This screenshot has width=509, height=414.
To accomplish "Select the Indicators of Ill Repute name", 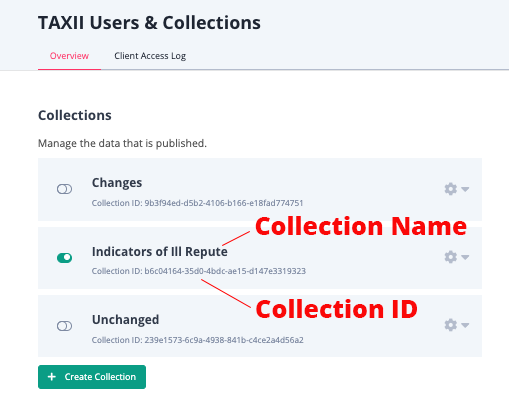I will tap(160, 251).
